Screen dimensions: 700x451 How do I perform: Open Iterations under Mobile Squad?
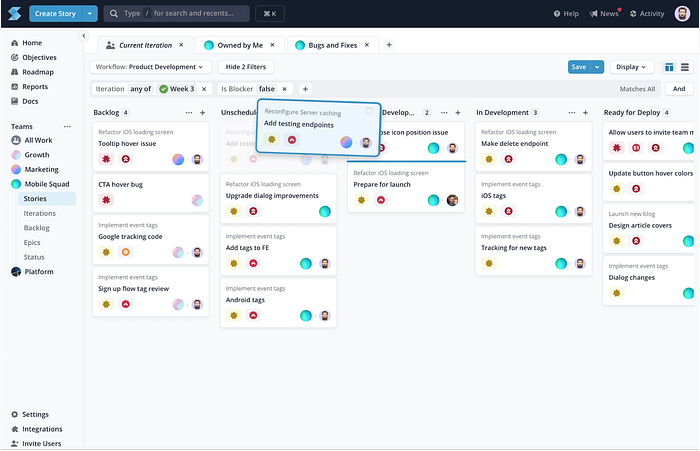point(39,213)
